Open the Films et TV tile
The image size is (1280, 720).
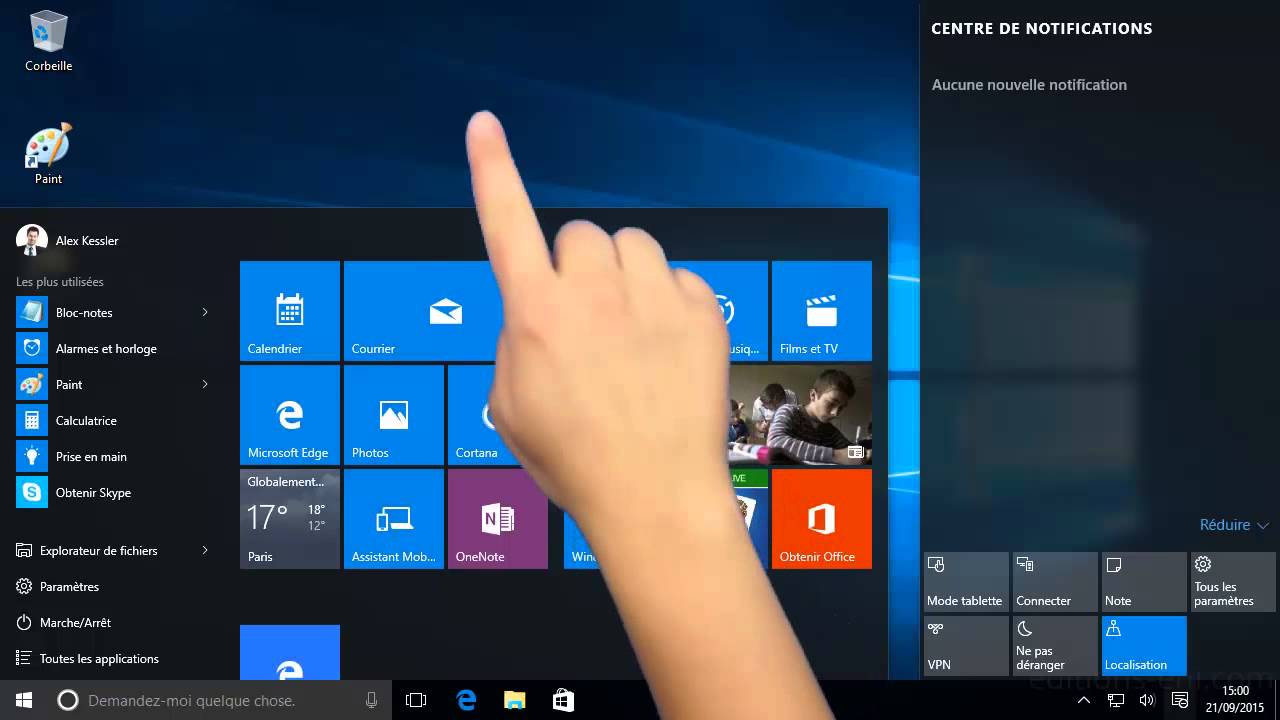pyautogui.click(x=822, y=311)
